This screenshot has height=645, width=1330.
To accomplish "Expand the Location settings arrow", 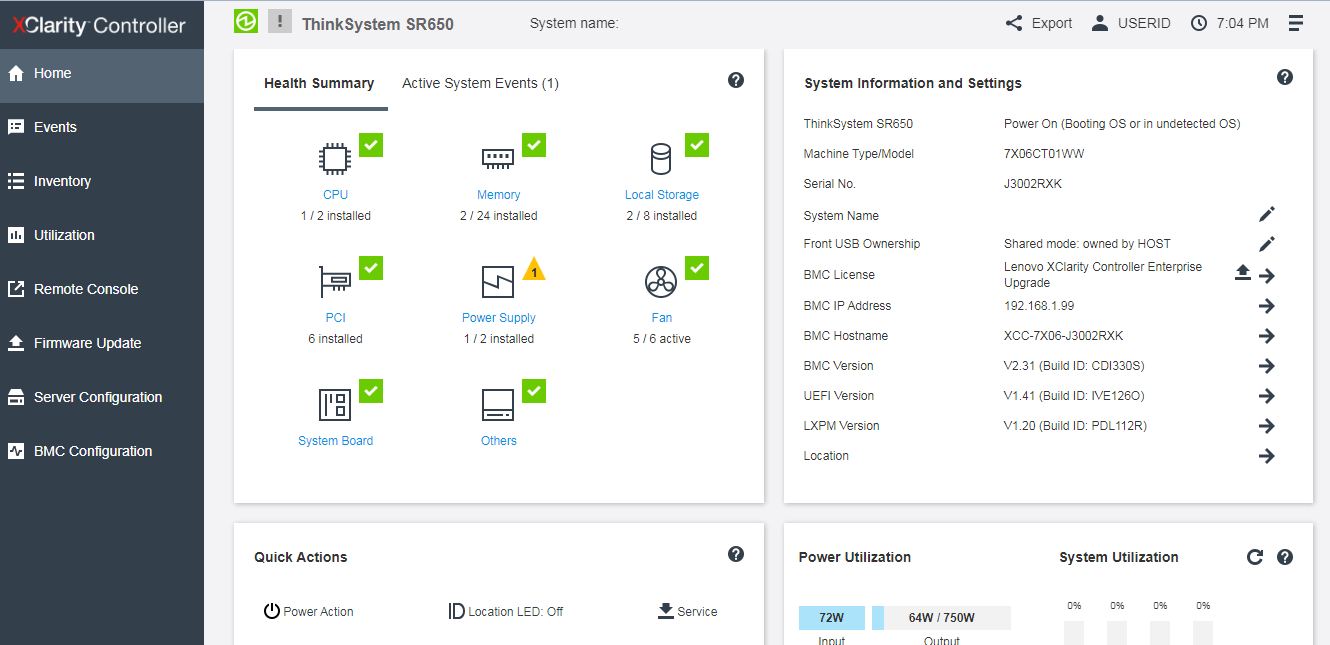I will 1267,456.
